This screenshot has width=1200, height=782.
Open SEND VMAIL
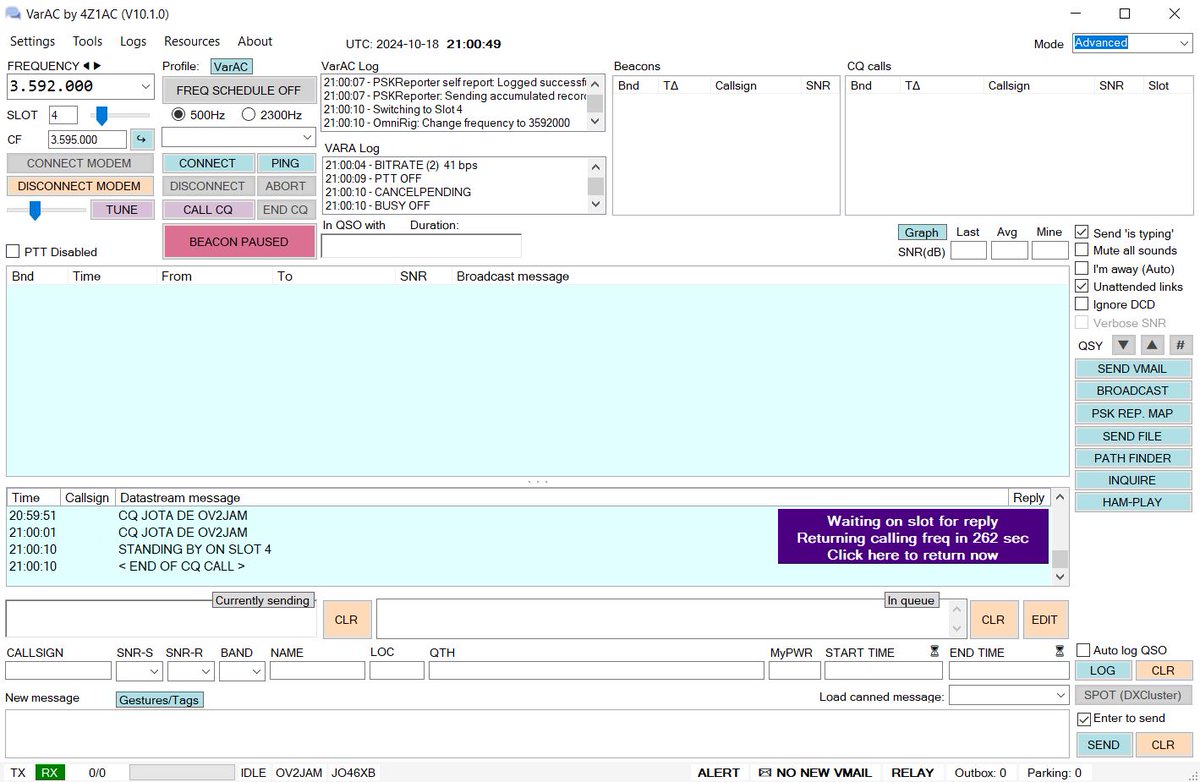[x=1133, y=368]
